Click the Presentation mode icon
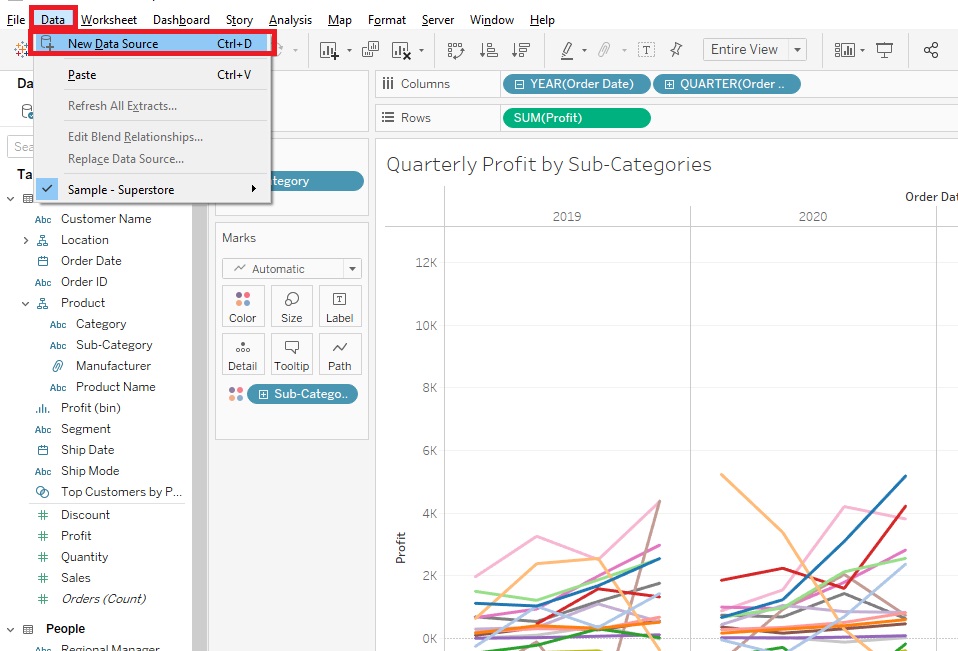Image resolution: width=958 pixels, height=651 pixels. click(x=884, y=50)
